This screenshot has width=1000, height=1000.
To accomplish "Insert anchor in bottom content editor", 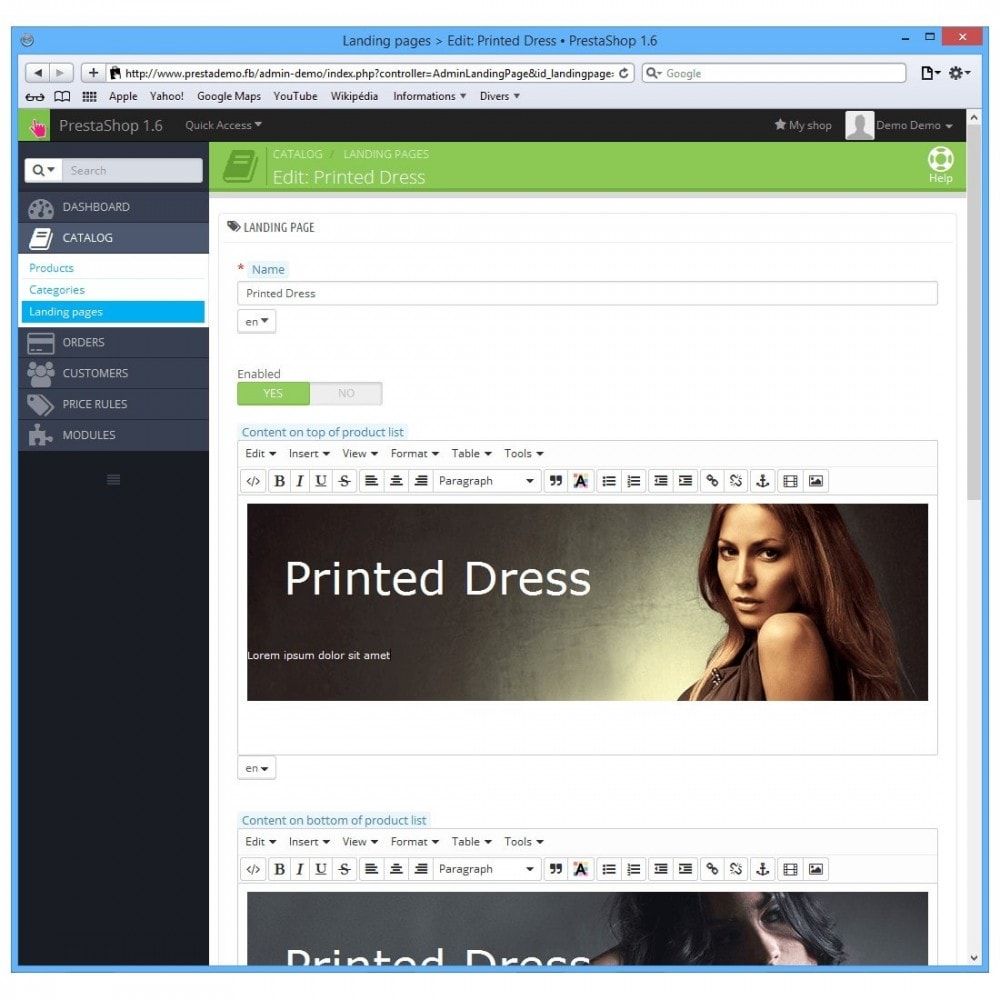I will tap(763, 869).
